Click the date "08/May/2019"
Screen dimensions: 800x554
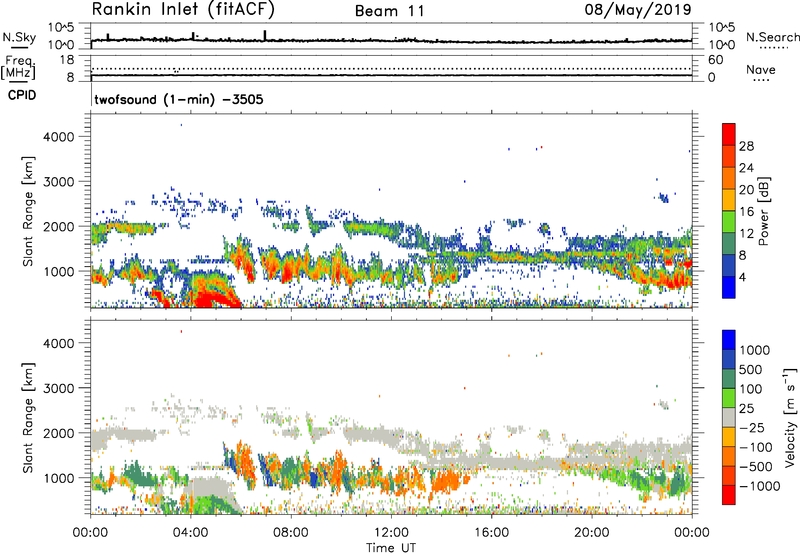coord(638,10)
